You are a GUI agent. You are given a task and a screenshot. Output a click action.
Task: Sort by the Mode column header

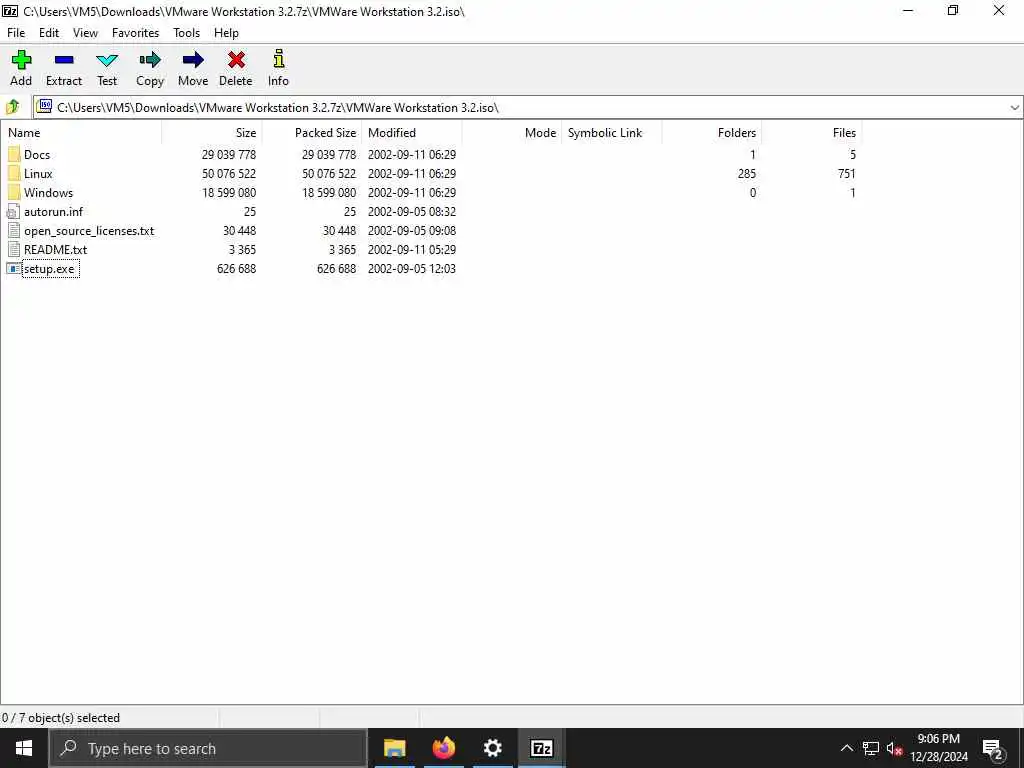click(x=512, y=133)
